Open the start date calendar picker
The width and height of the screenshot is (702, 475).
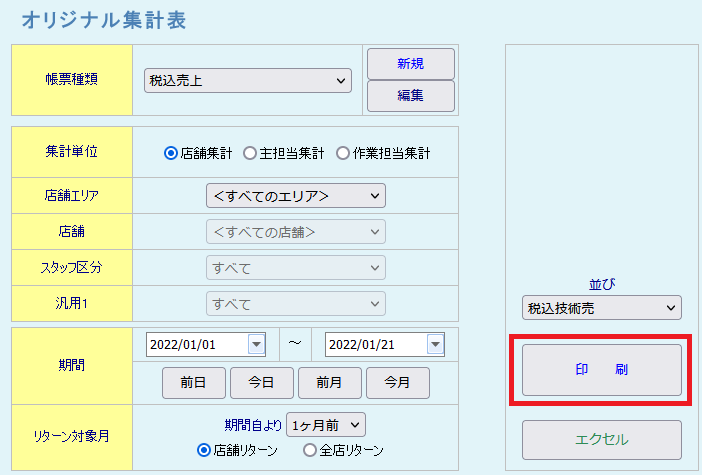(x=257, y=344)
